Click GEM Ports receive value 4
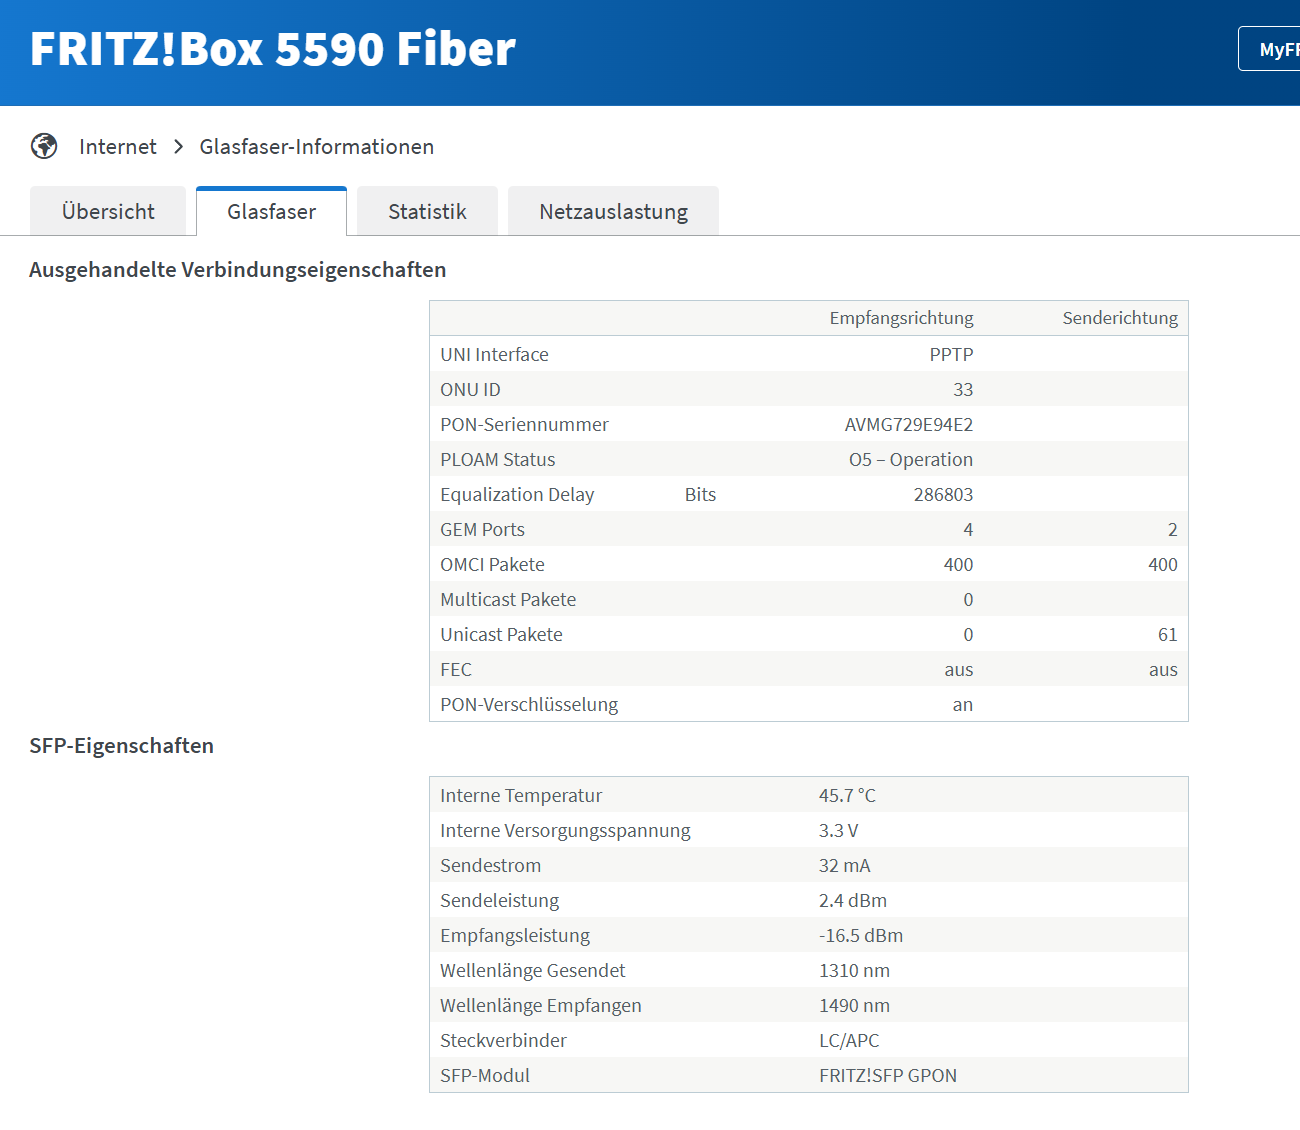The image size is (1300, 1130). pos(968,530)
